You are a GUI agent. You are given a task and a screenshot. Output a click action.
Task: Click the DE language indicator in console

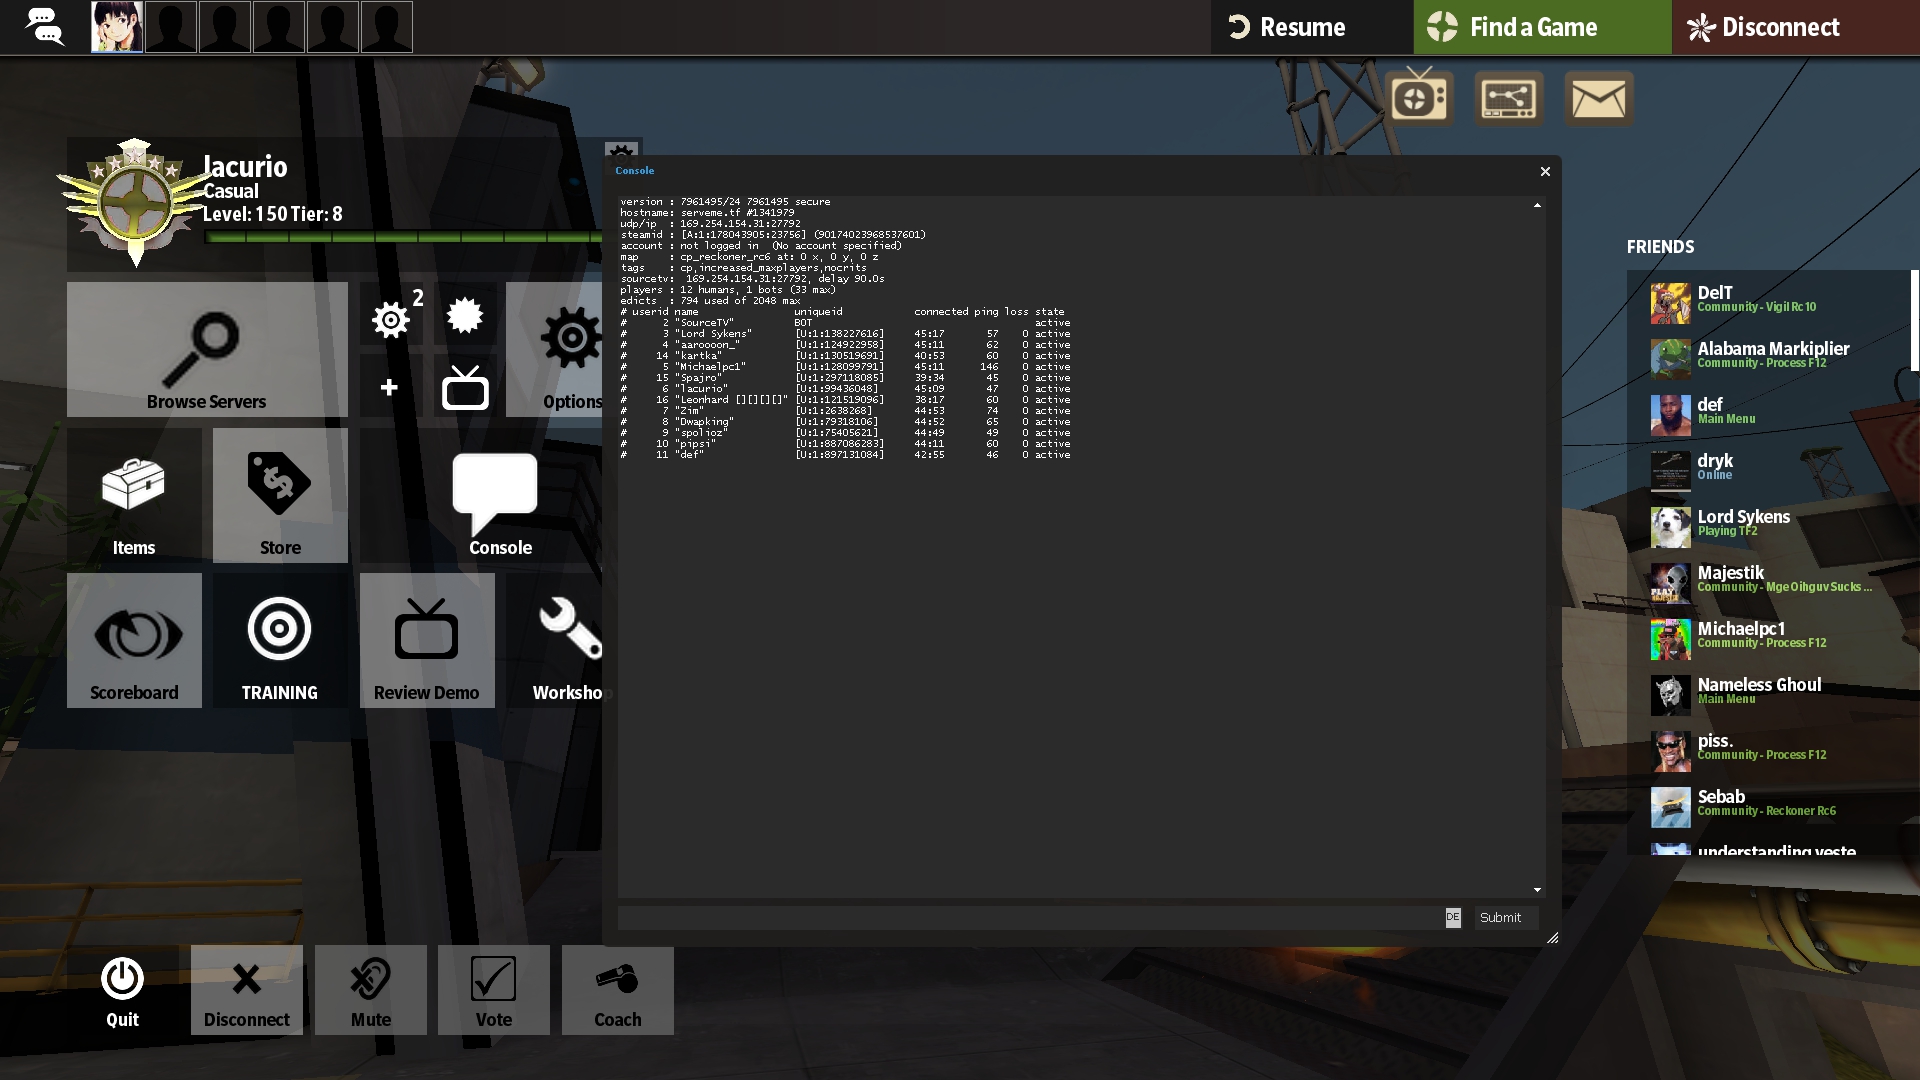point(1453,917)
